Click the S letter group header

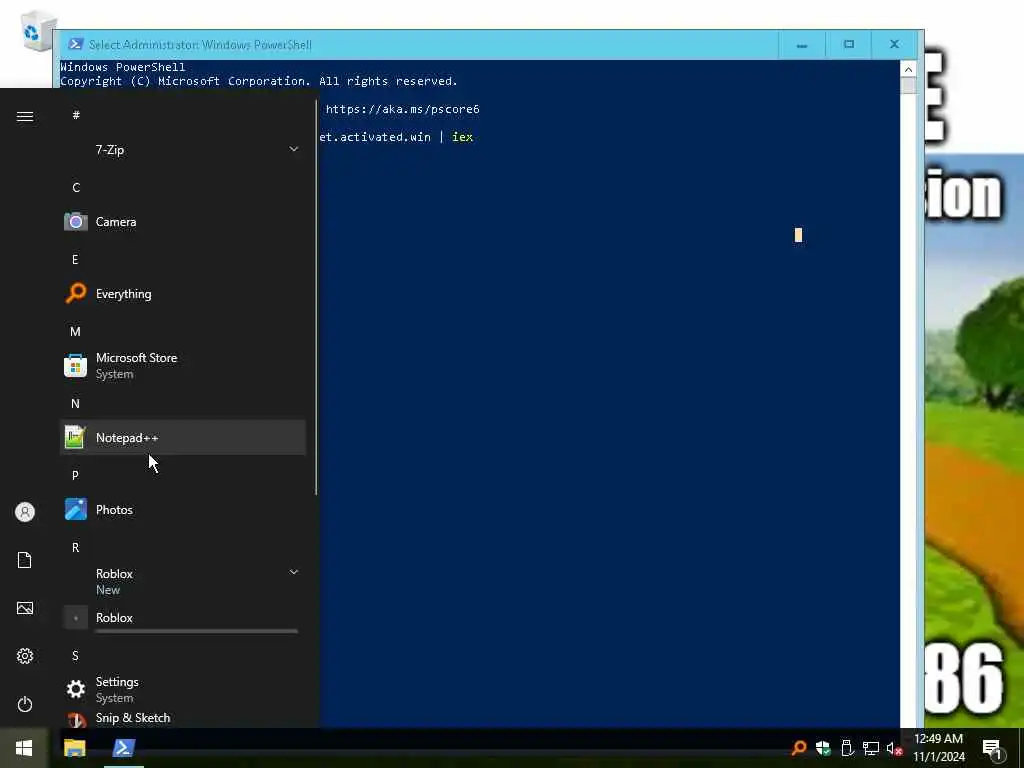75,655
